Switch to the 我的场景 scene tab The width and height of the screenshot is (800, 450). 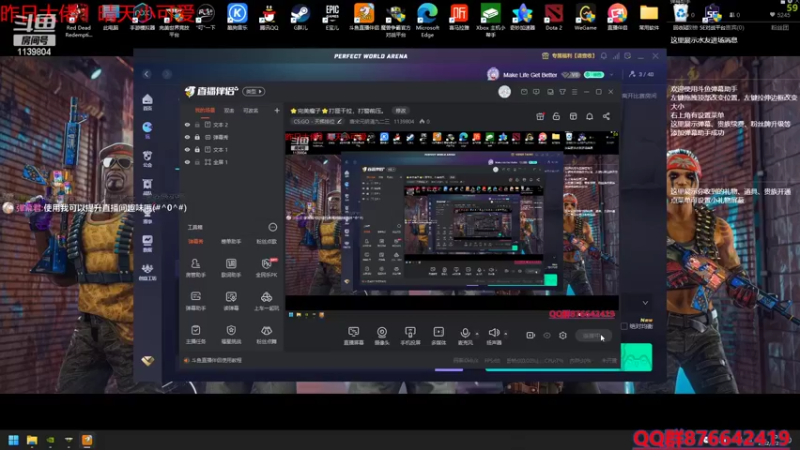point(205,110)
